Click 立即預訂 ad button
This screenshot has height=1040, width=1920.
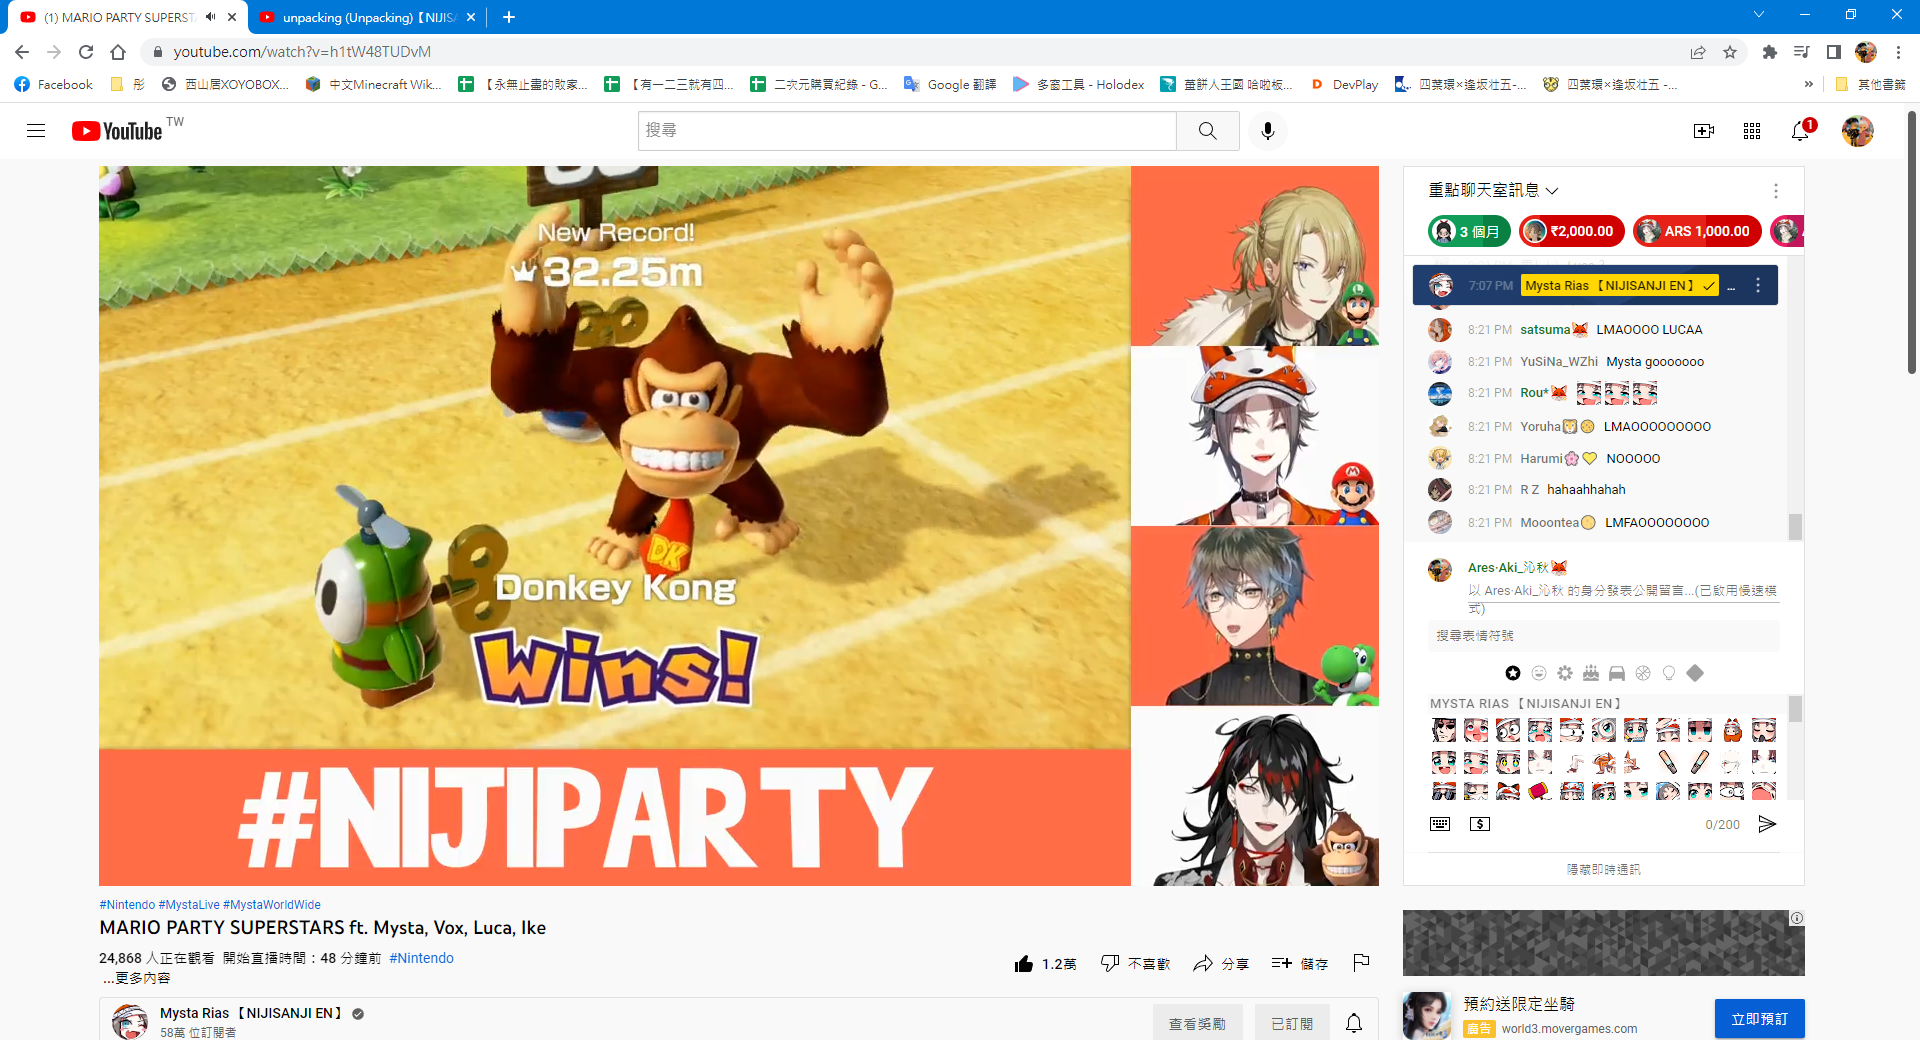pyautogui.click(x=1760, y=1019)
